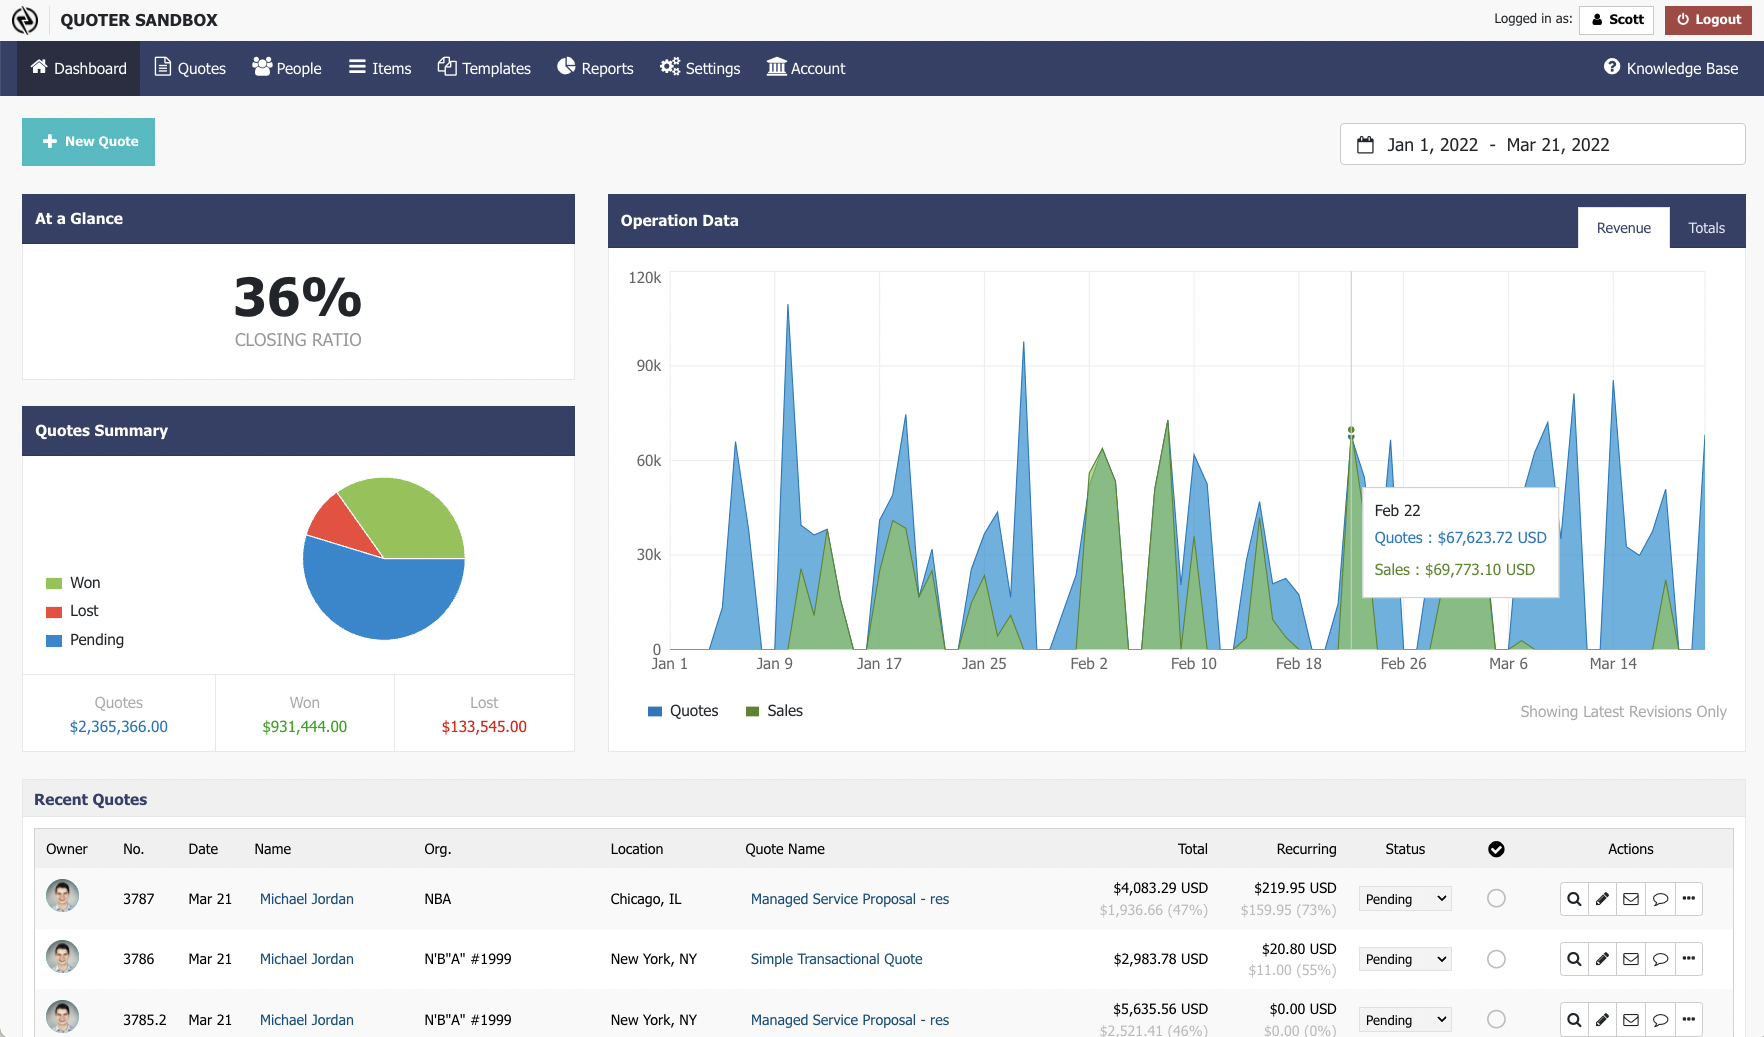The image size is (1764, 1037).
Task: Open the People menu
Action: [x=287, y=68]
